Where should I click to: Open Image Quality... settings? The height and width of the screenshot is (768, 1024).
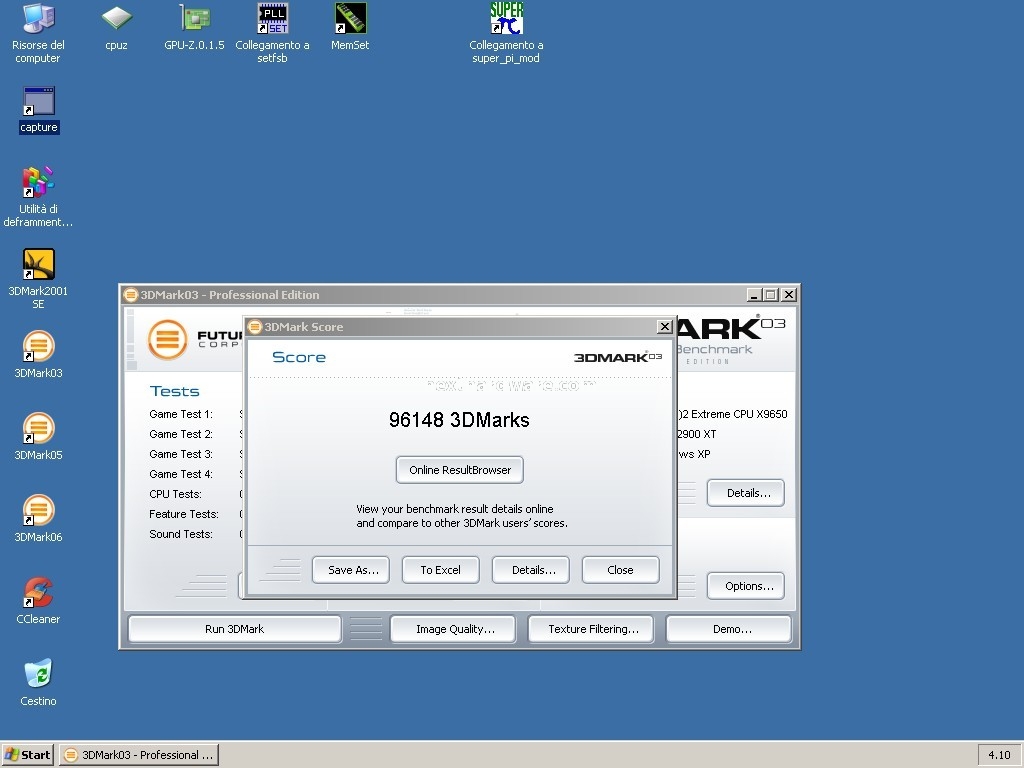453,630
